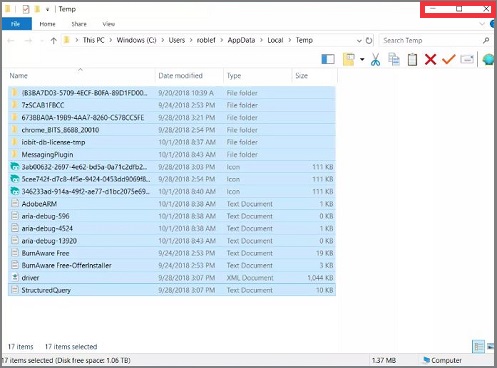Image resolution: width=497 pixels, height=368 pixels.
Task: Select the 6738BA0A folder
Action: pyautogui.click(x=172, y=118)
